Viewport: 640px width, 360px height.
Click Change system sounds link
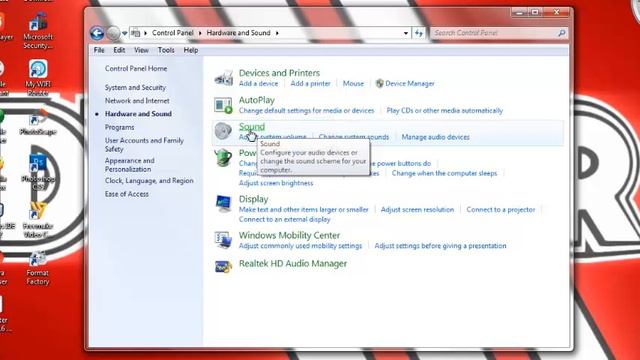(353, 137)
